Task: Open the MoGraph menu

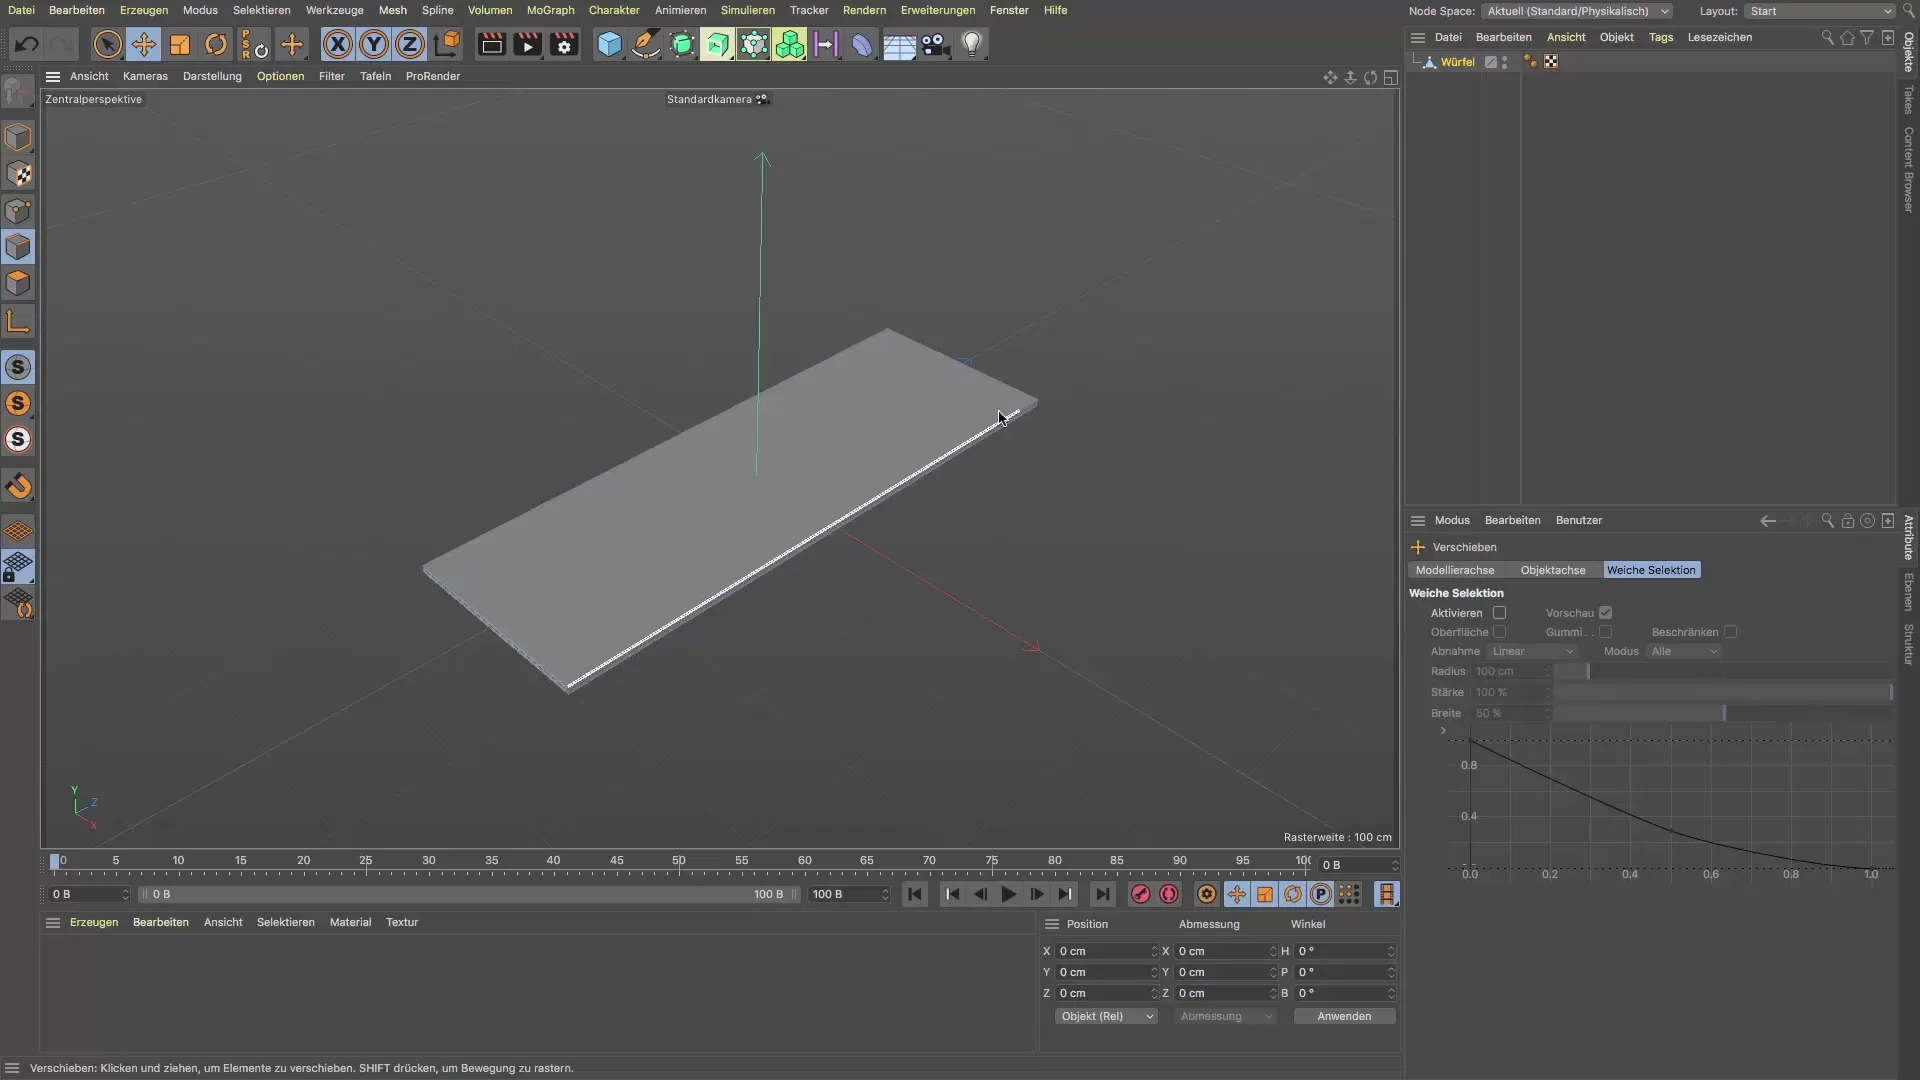Action: [x=550, y=10]
